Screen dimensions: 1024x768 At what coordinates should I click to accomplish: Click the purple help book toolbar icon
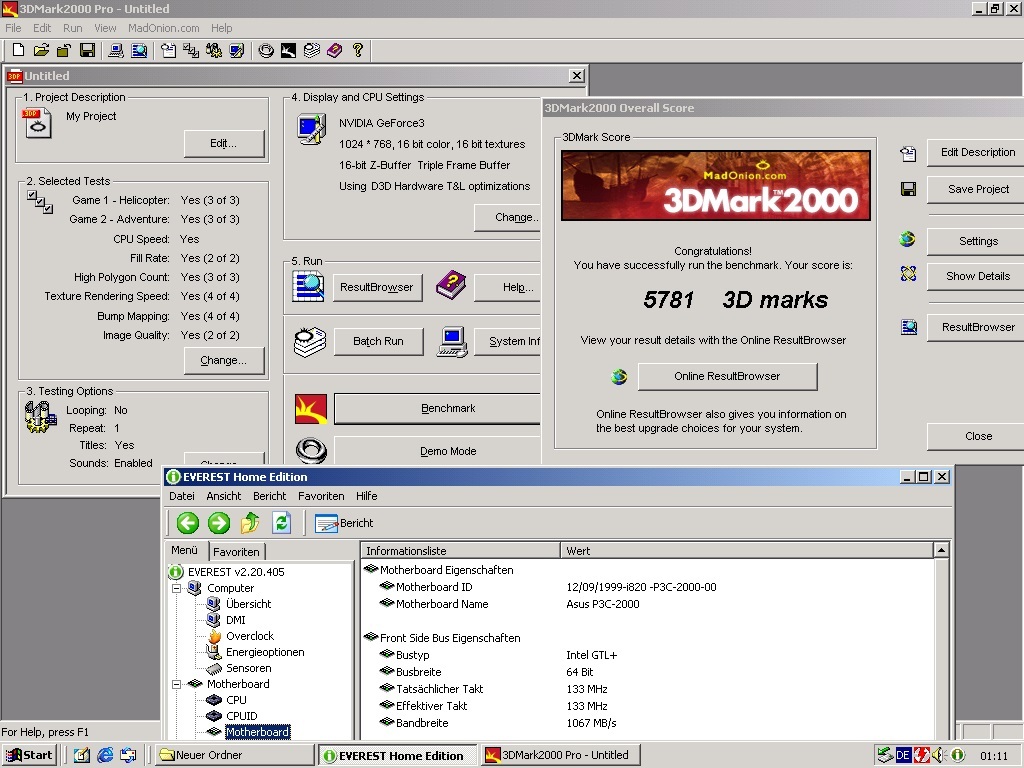[x=334, y=50]
